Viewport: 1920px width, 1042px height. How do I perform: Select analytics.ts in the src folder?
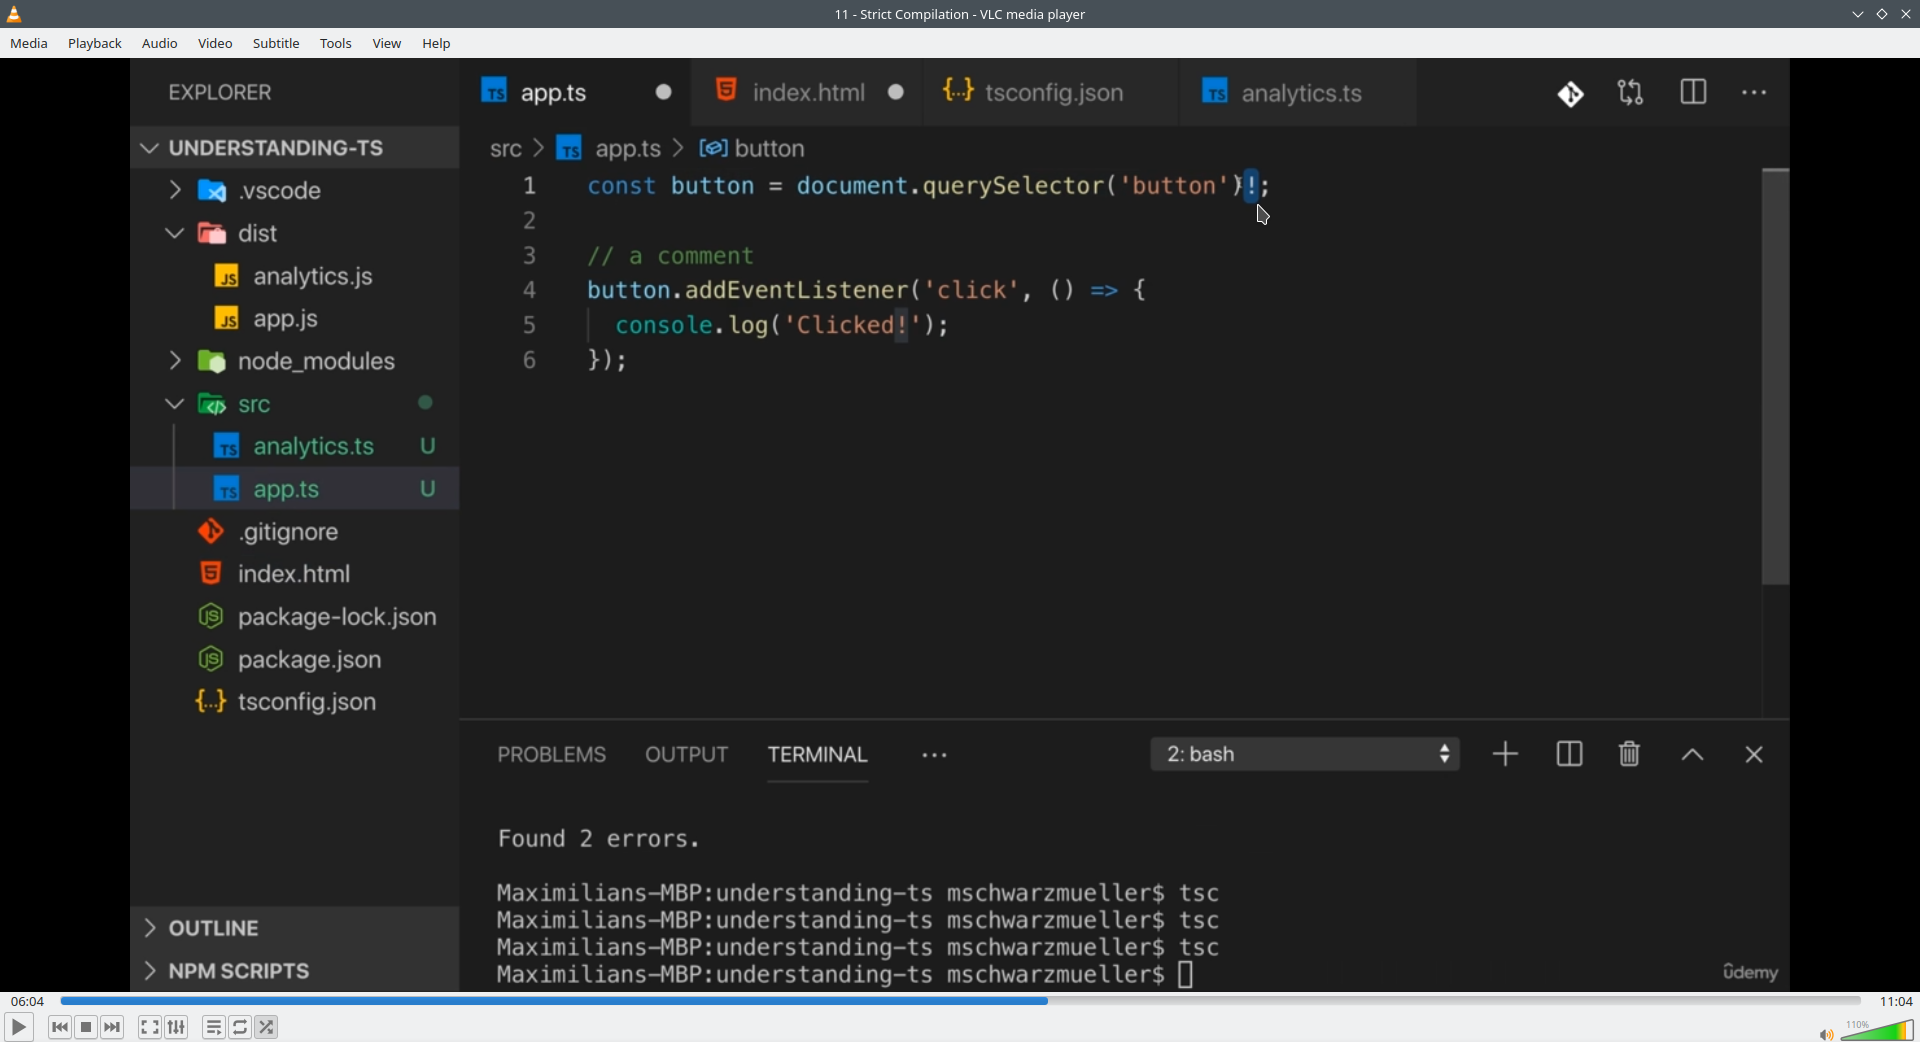click(295, 446)
